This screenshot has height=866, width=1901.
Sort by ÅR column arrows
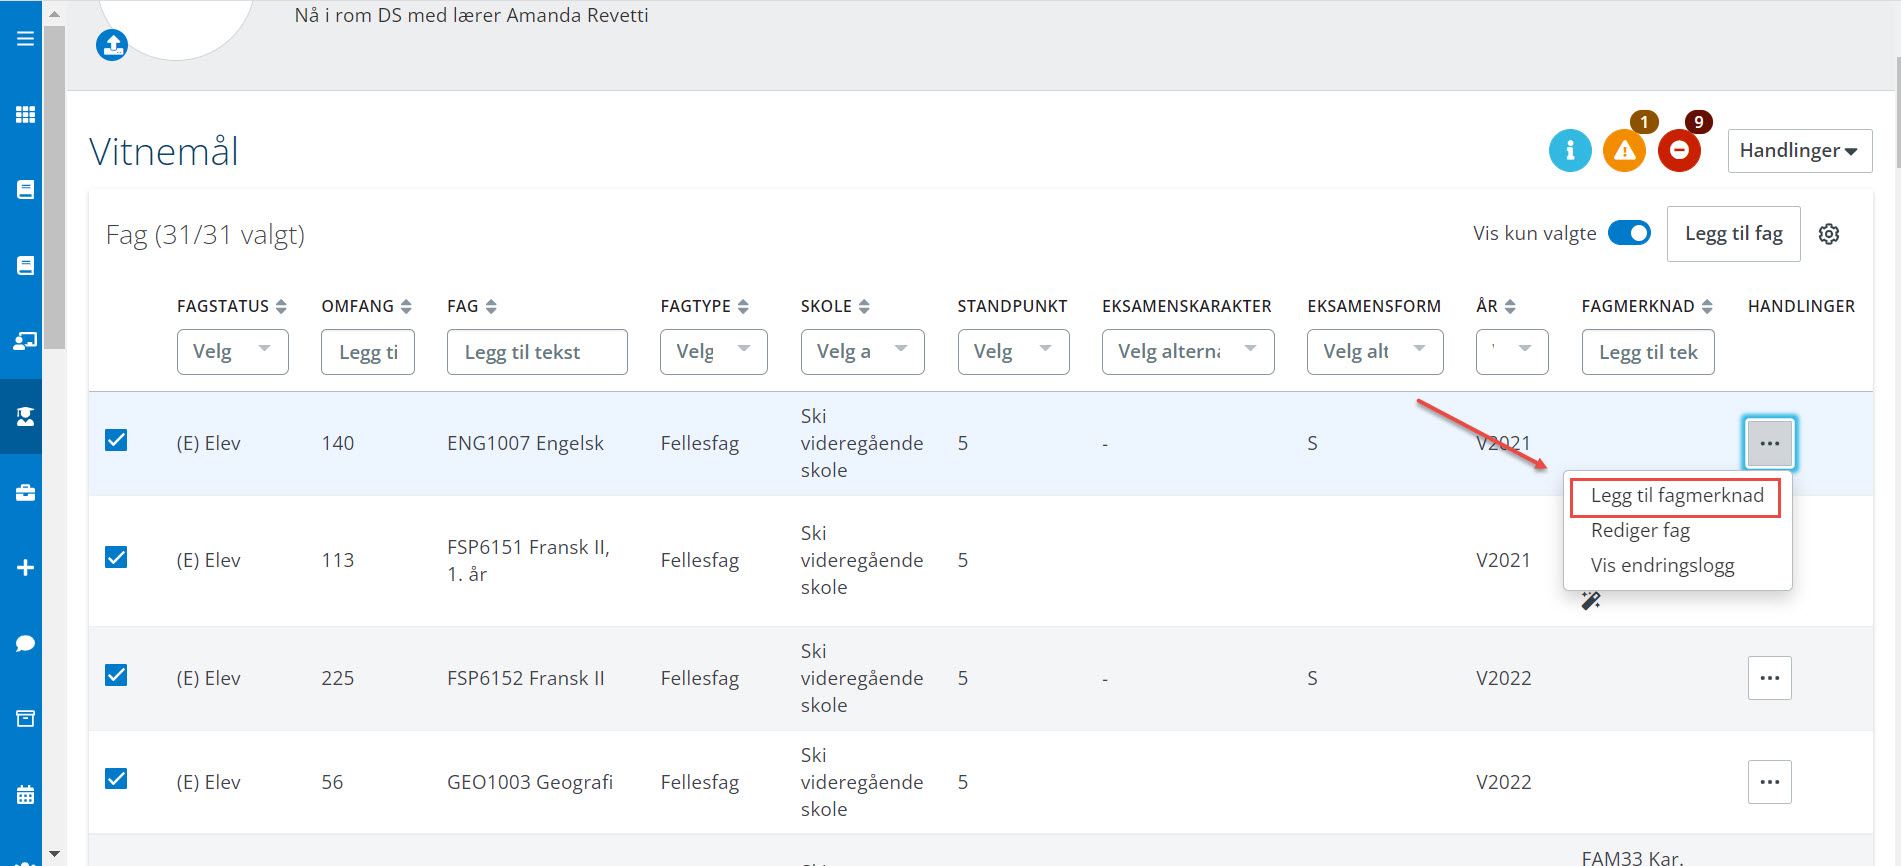point(1510,306)
